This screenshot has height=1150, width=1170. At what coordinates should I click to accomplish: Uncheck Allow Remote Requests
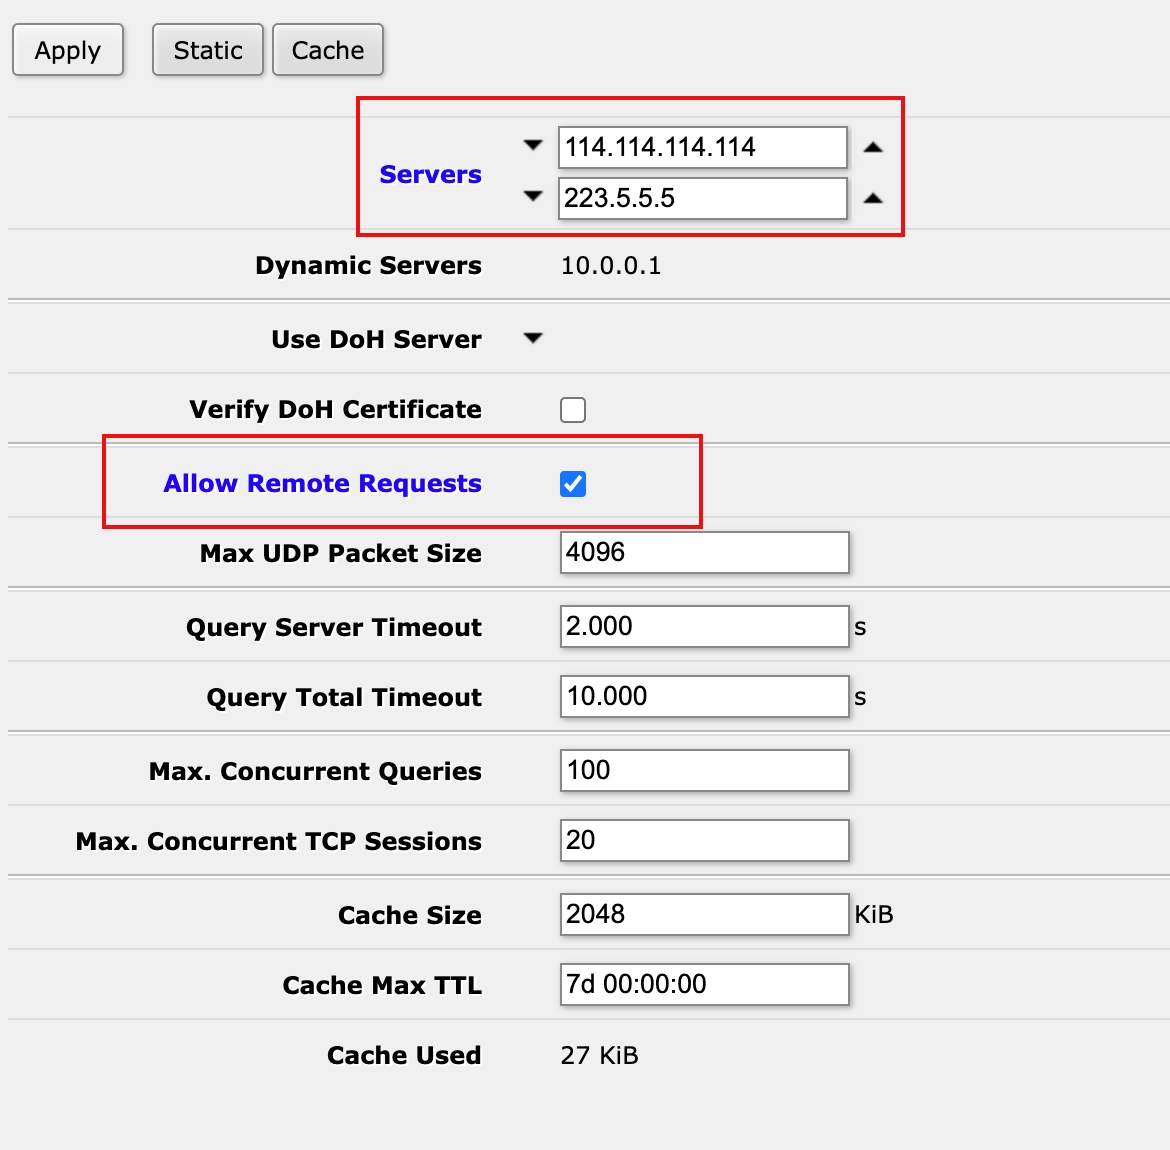[573, 484]
